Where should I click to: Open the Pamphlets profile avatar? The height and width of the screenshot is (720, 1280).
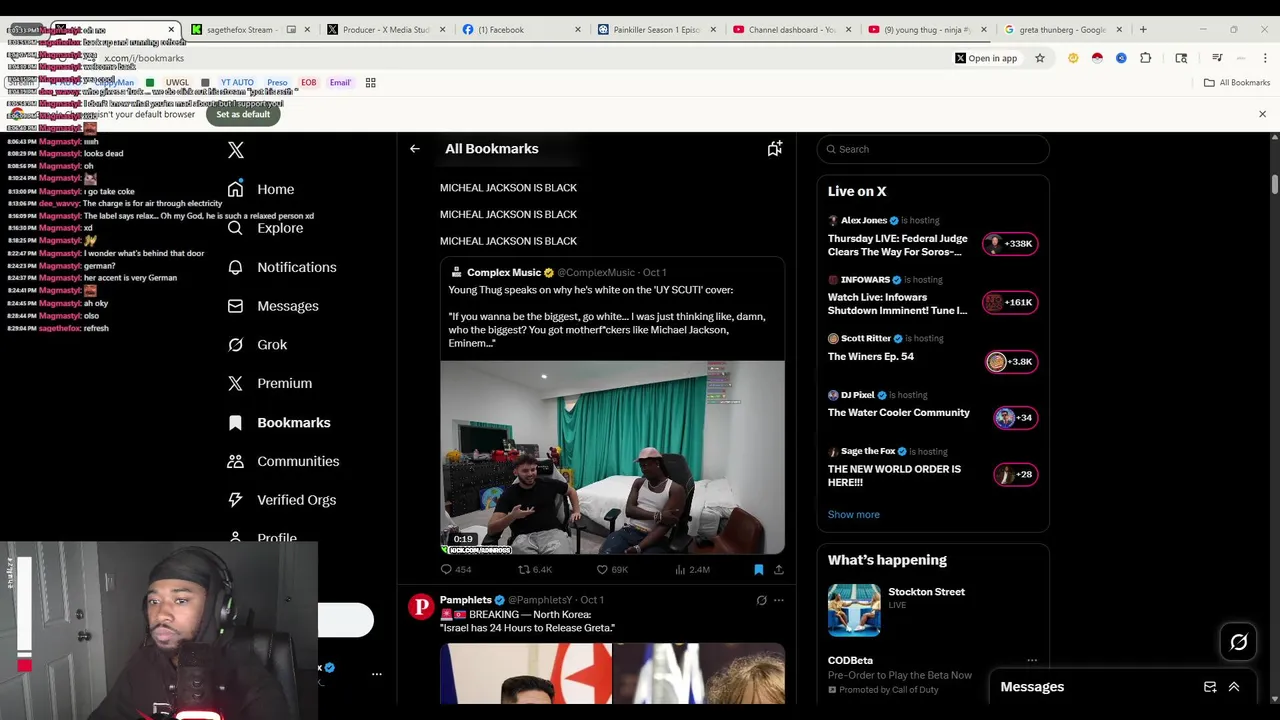click(x=421, y=607)
